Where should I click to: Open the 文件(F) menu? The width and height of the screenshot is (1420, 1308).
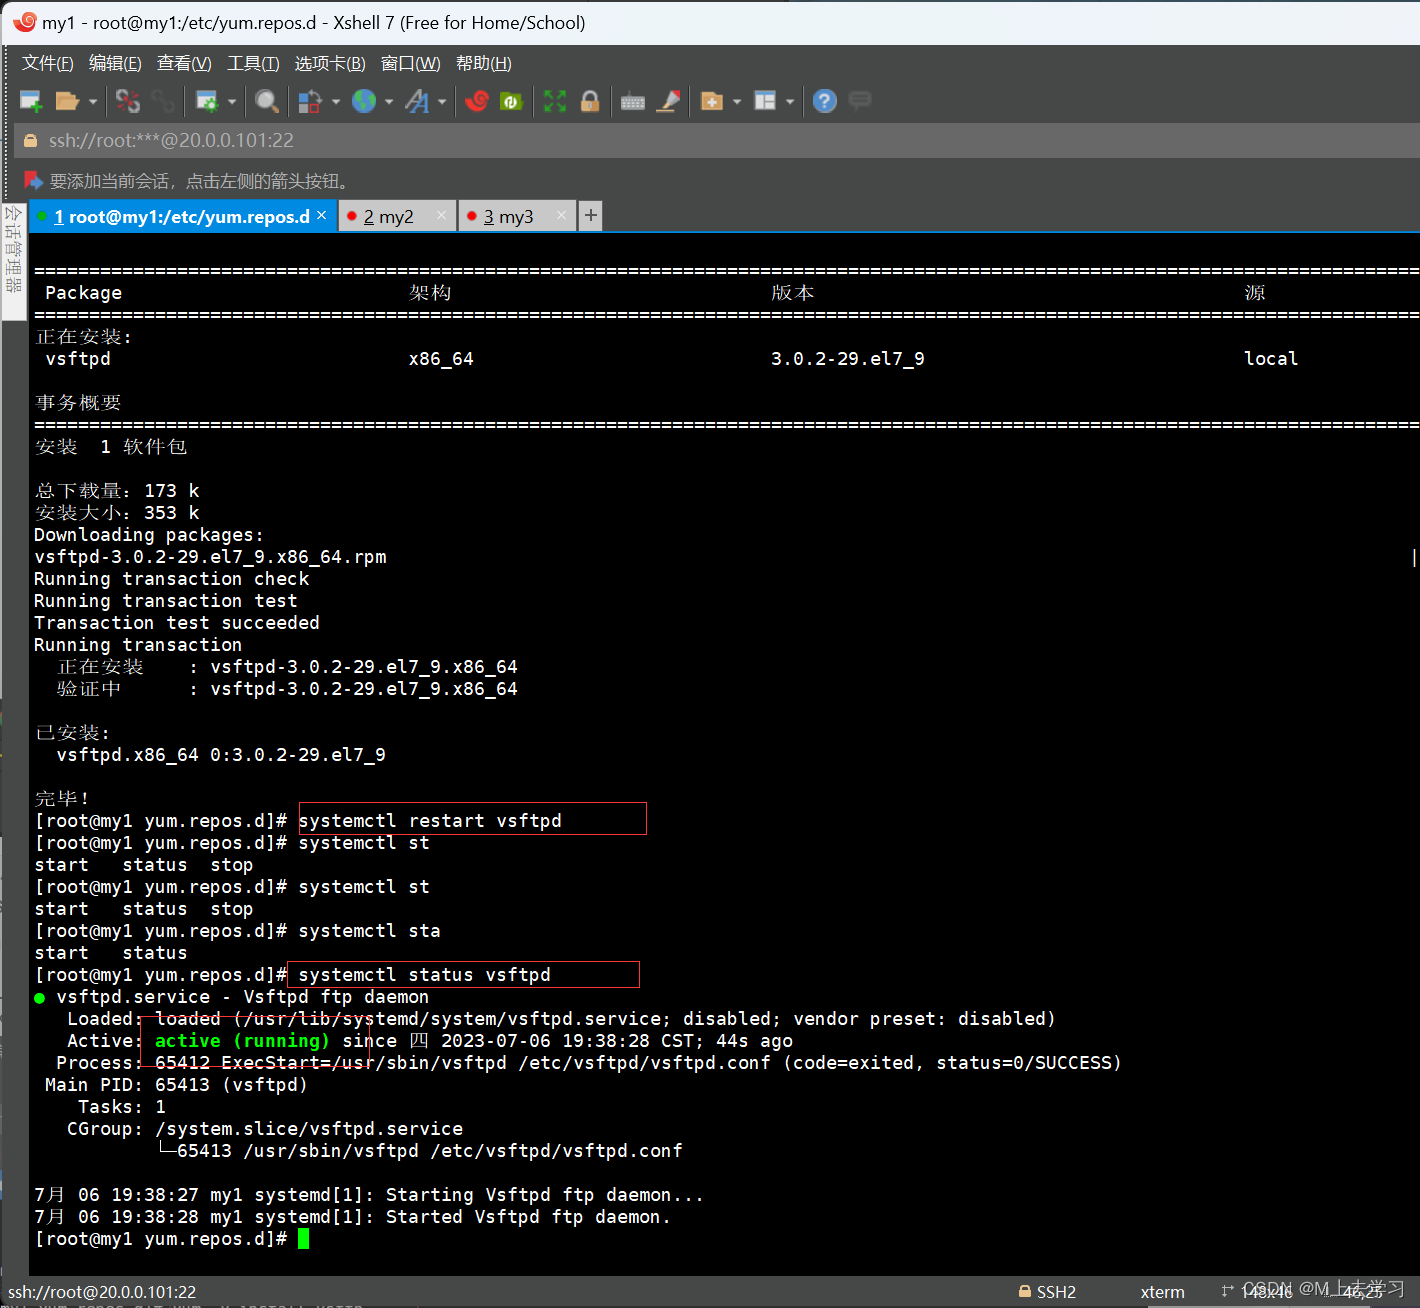click(48, 63)
